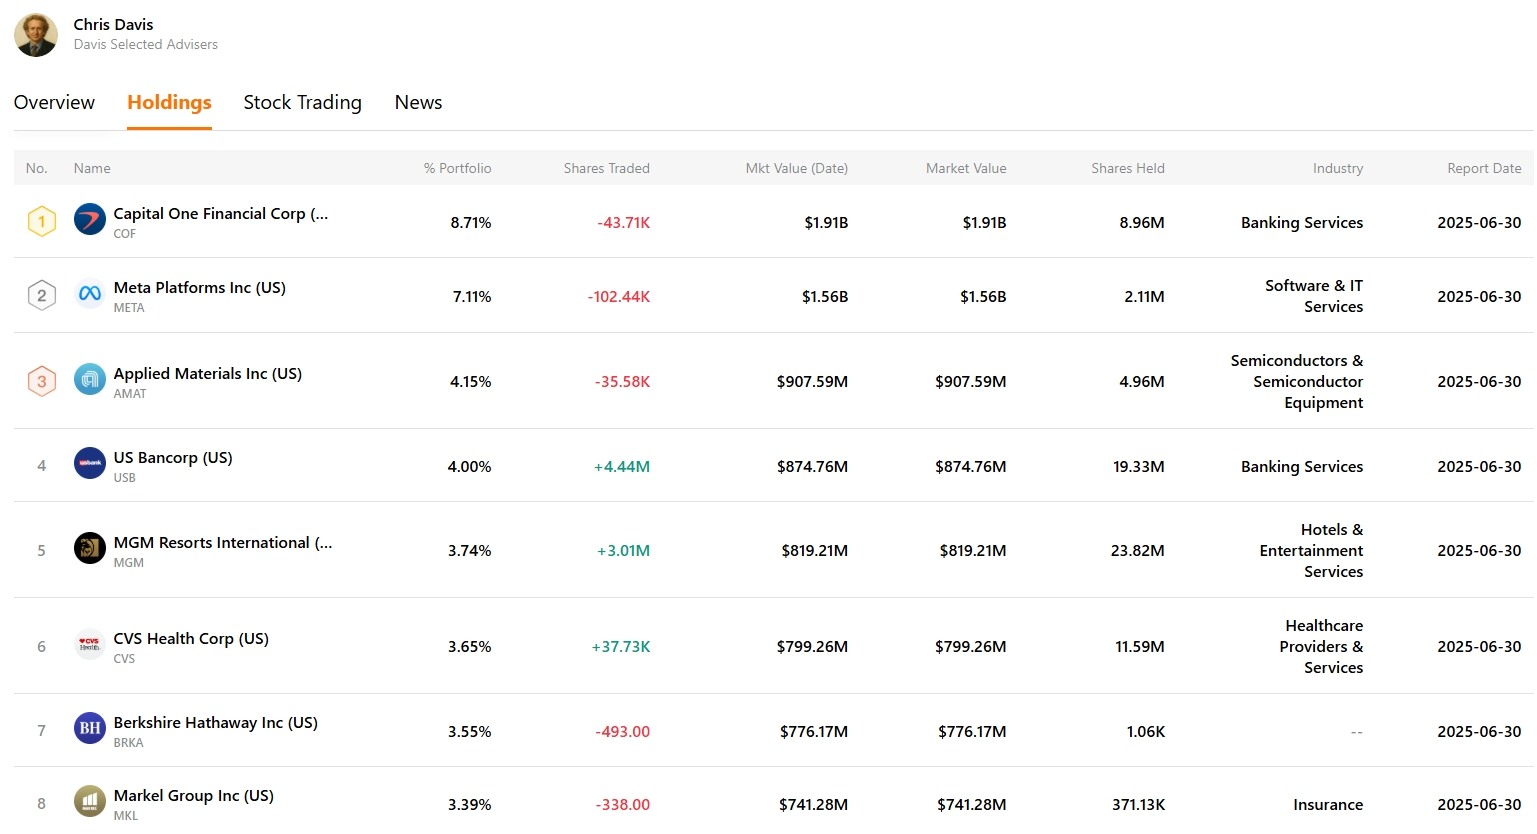Click the Berkshire Hathaway BH logo

[90, 728]
